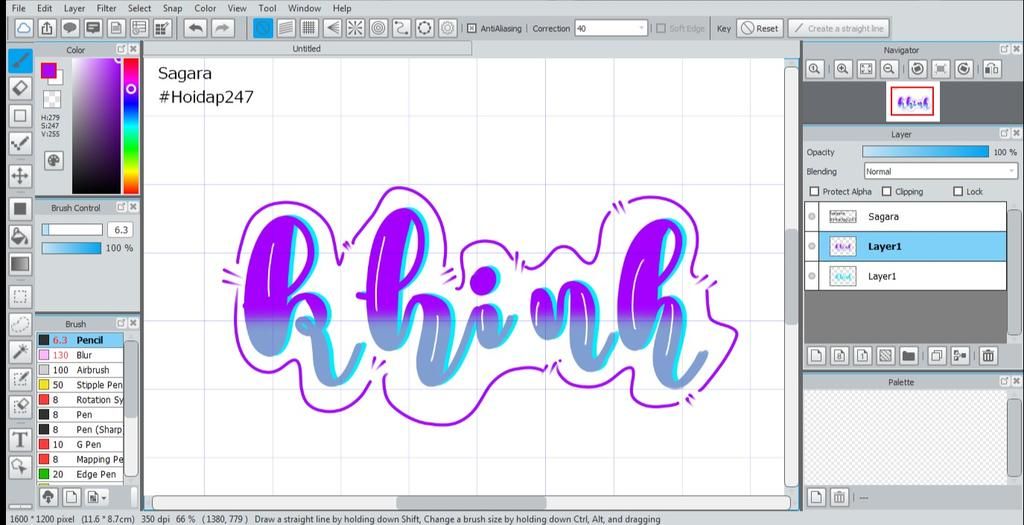Download cloud brush in Brush panel
Image resolution: width=1024 pixels, height=525 pixels.
click(48, 497)
